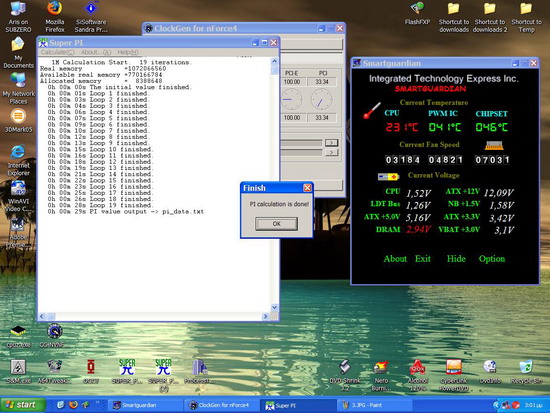Select the Dvdfab desktop icon

[x=490, y=371]
